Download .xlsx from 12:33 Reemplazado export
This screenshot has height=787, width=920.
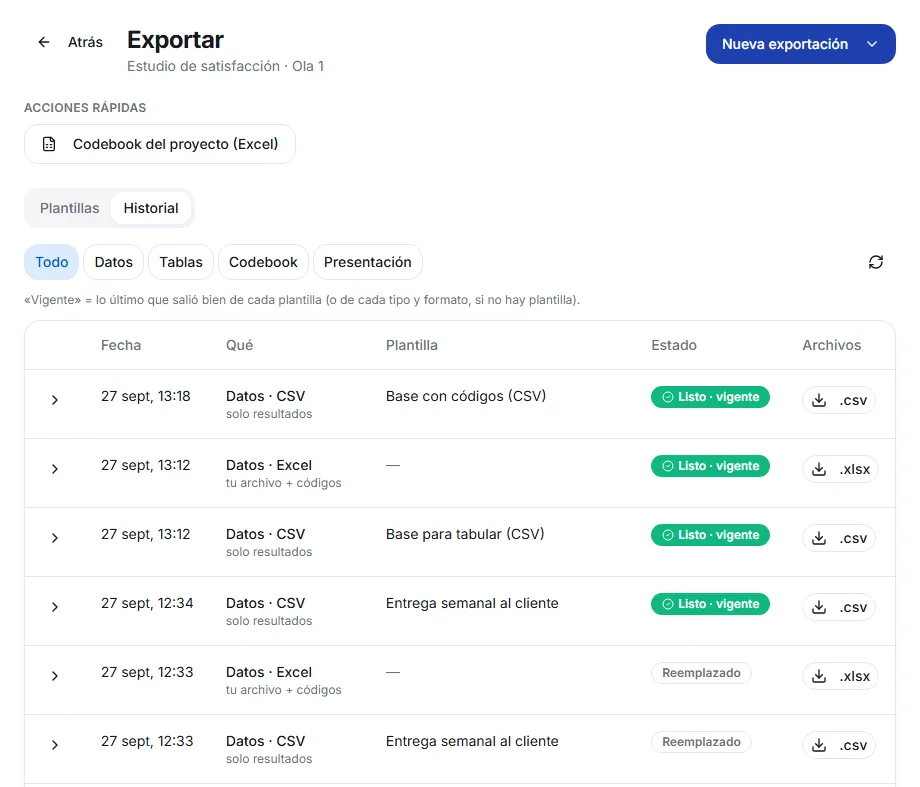840,676
